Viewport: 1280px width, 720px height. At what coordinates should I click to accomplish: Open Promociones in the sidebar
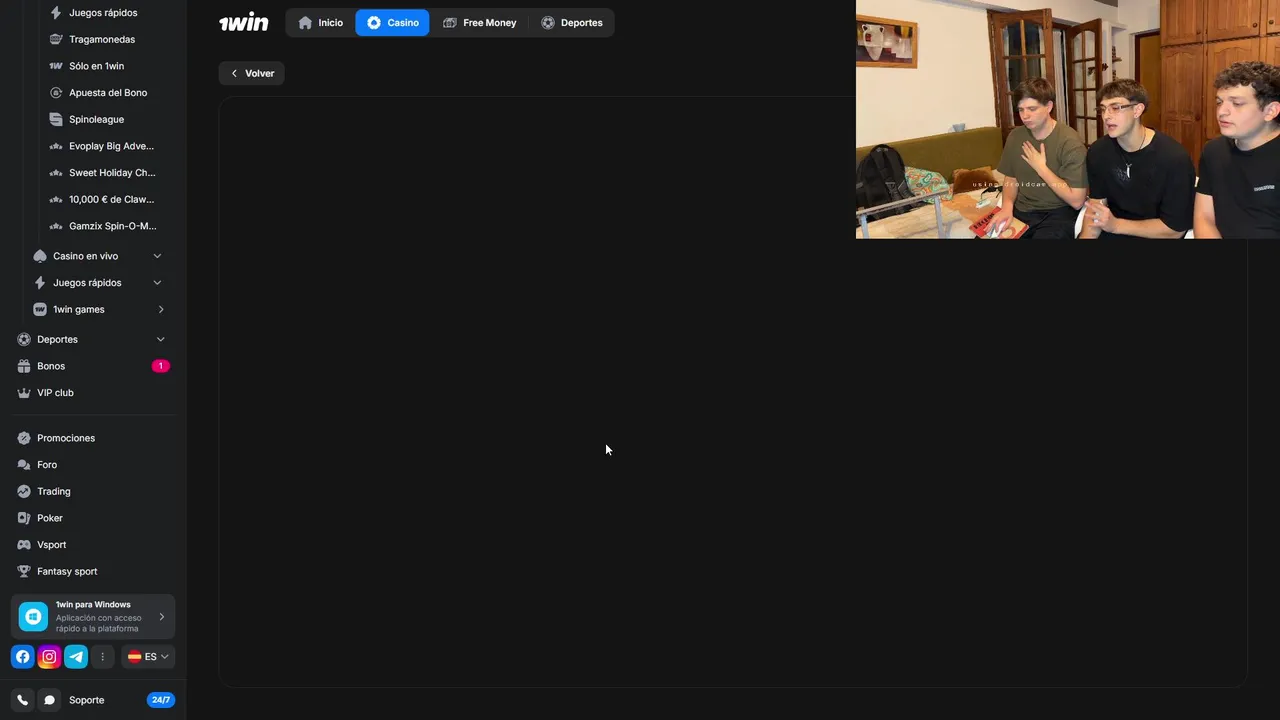66,438
